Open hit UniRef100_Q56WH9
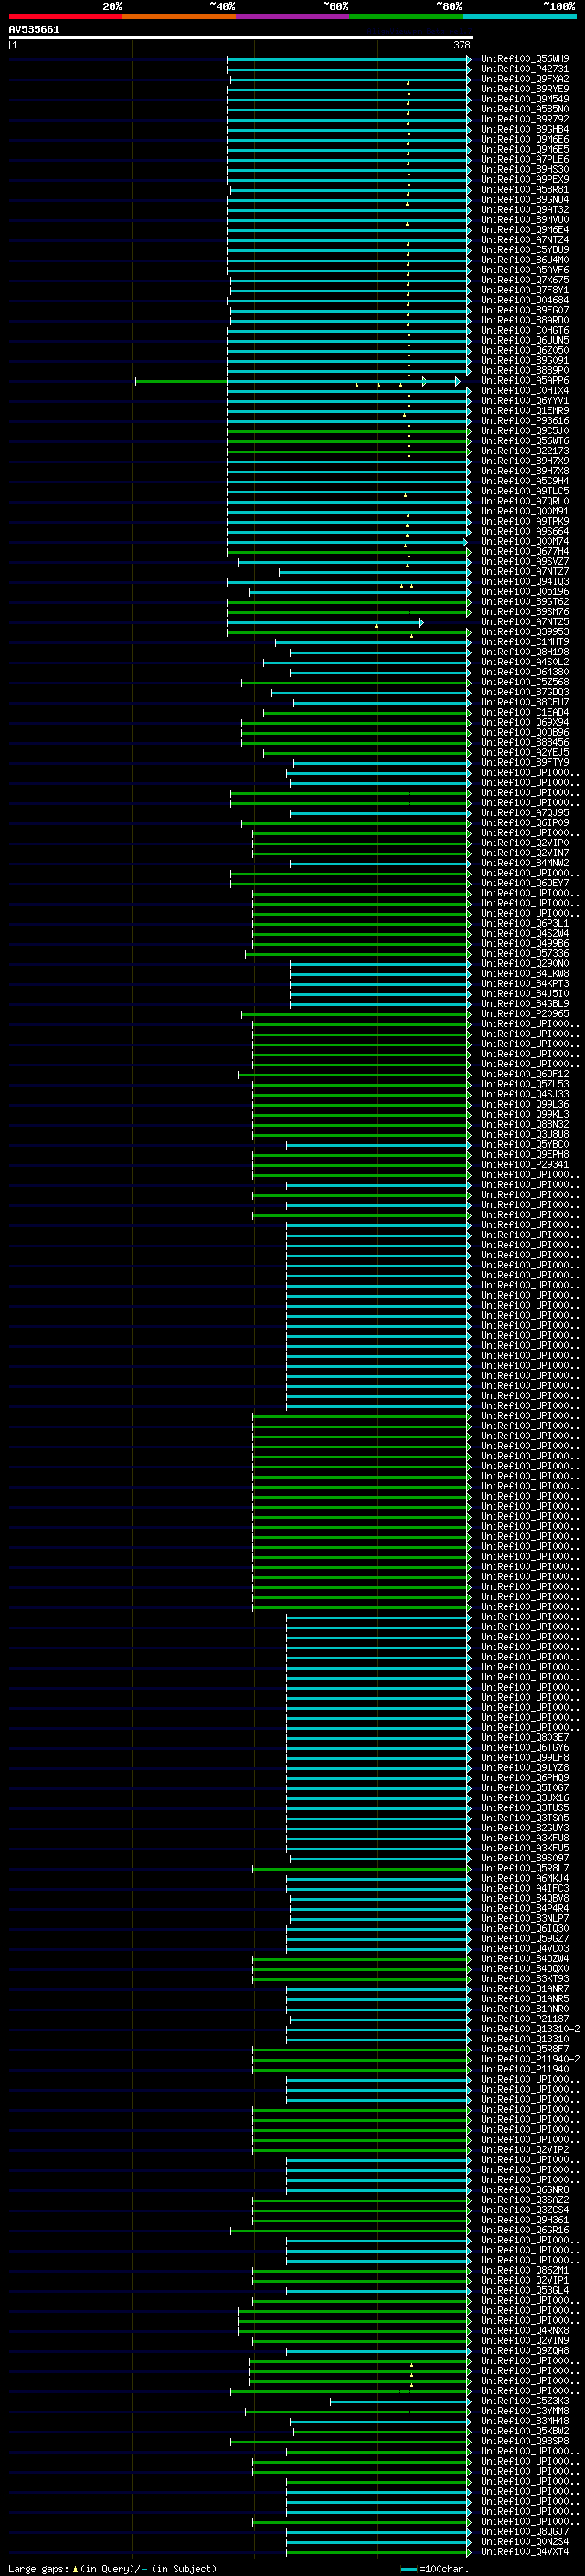Viewport: 585px width, 2576px height. [525, 59]
